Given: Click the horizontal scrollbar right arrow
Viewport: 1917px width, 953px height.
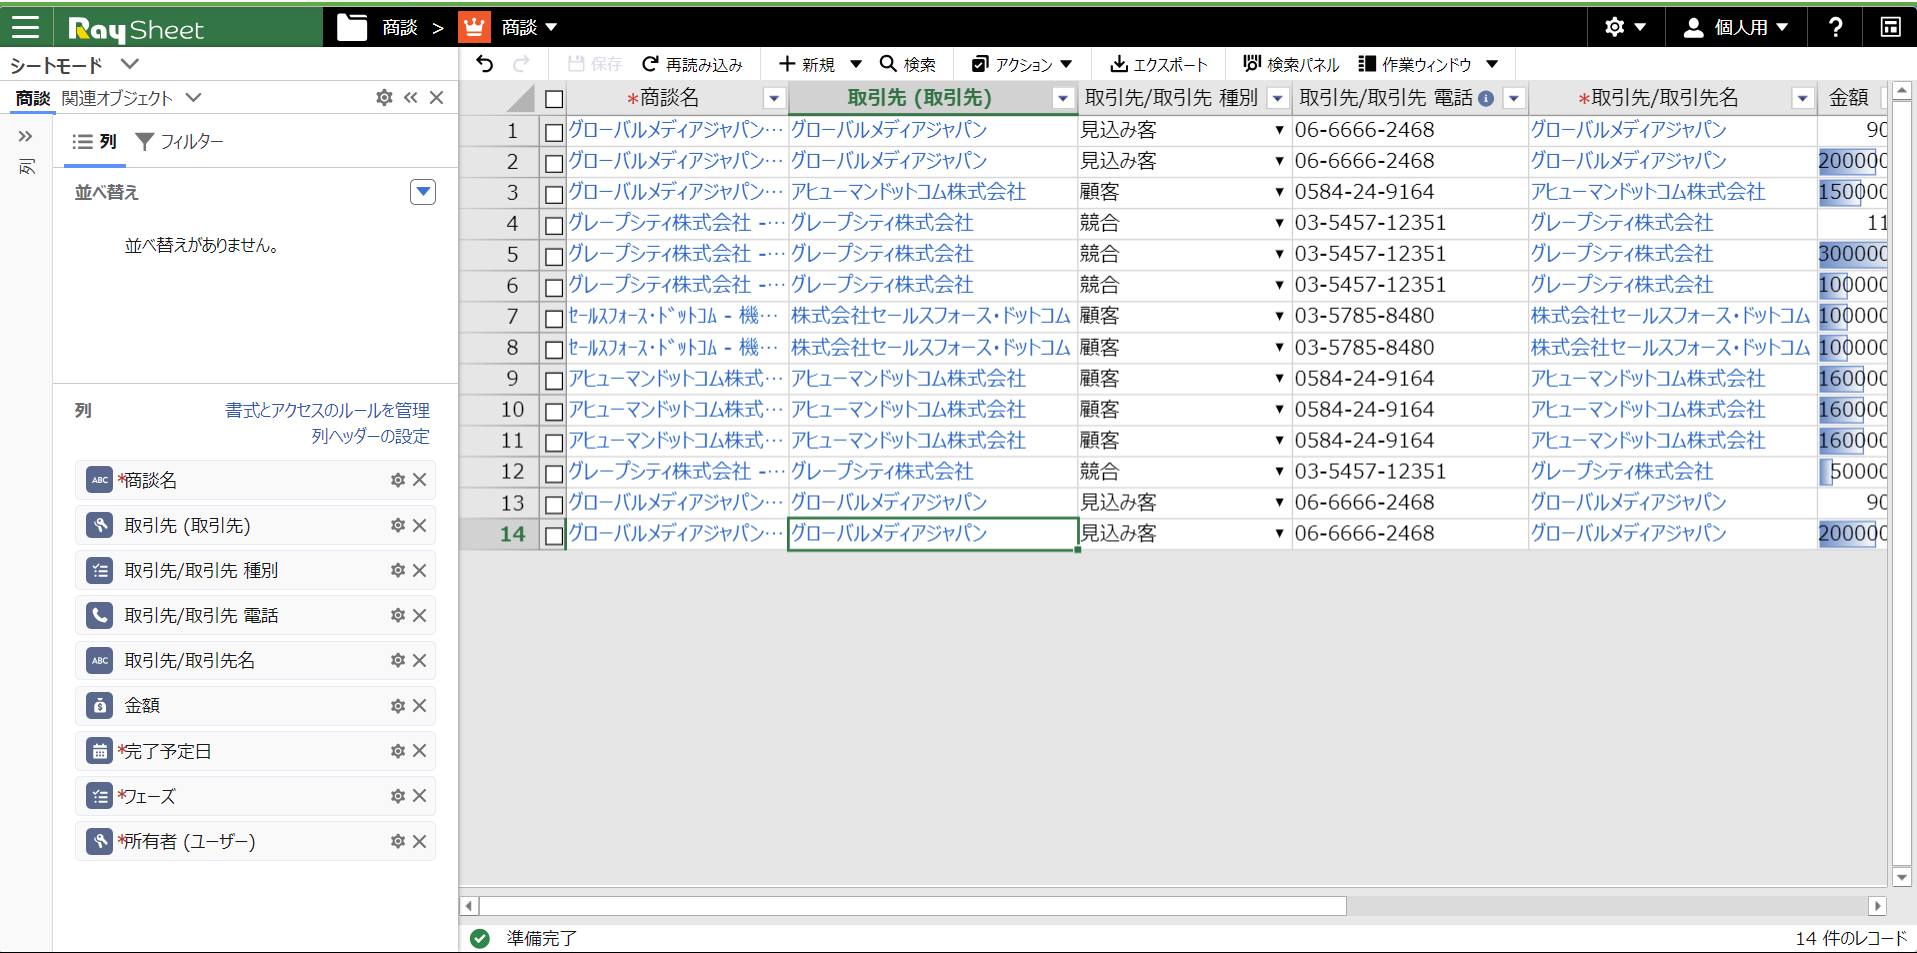Looking at the screenshot, I should click(1877, 906).
